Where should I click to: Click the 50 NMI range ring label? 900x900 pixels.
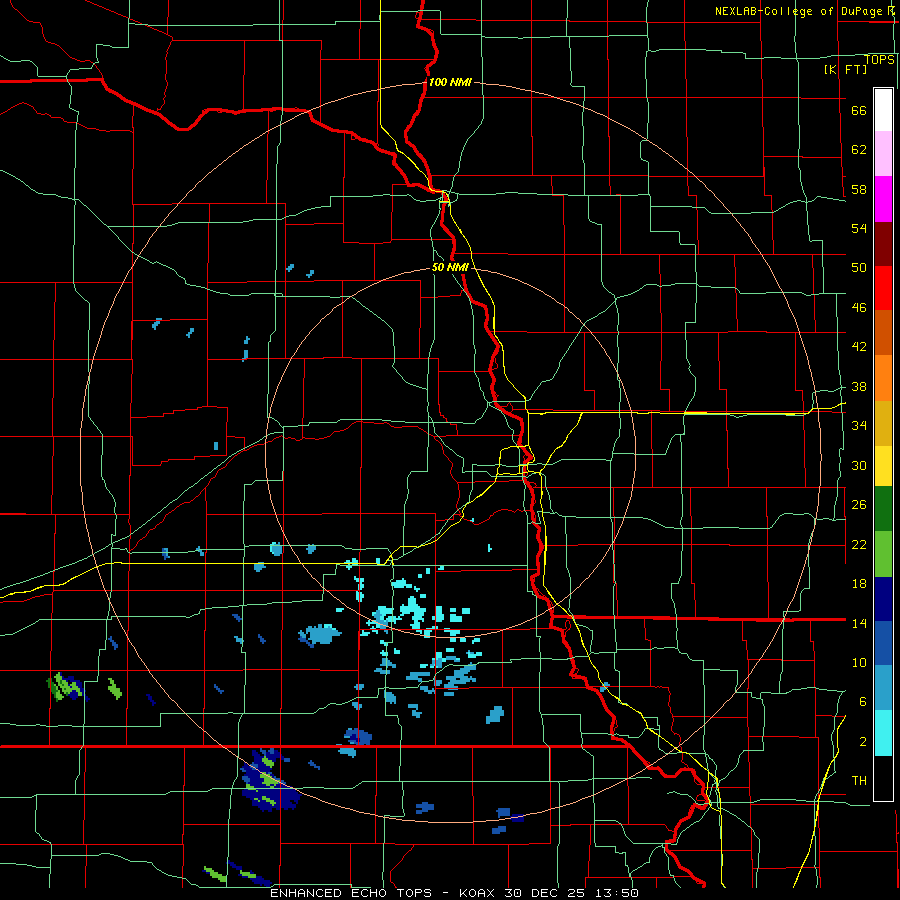coord(450,267)
